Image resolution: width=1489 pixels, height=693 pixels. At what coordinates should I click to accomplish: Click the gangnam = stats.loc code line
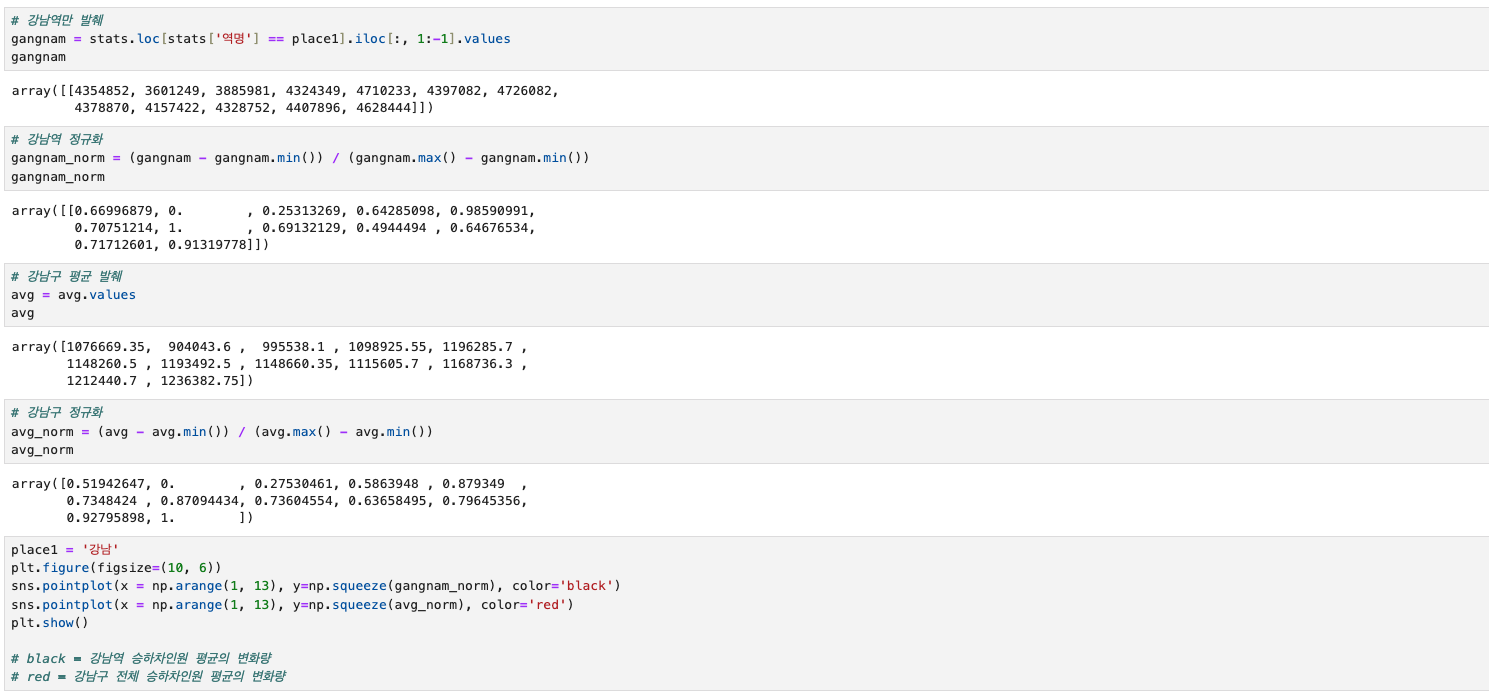pyautogui.click(x=260, y=39)
